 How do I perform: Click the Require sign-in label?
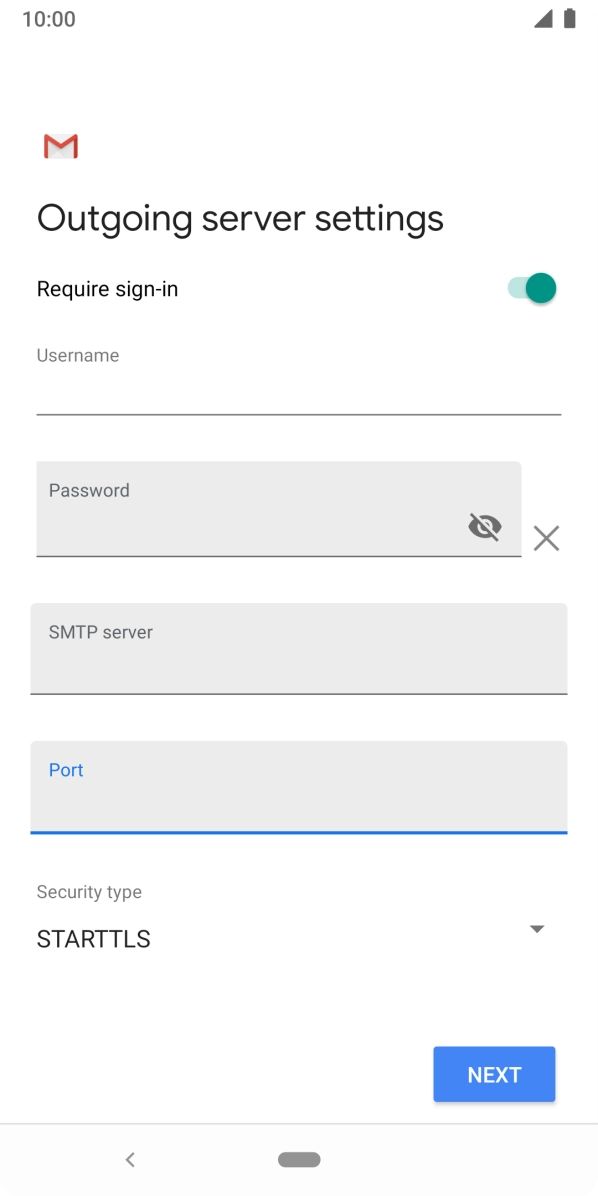tap(107, 289)
